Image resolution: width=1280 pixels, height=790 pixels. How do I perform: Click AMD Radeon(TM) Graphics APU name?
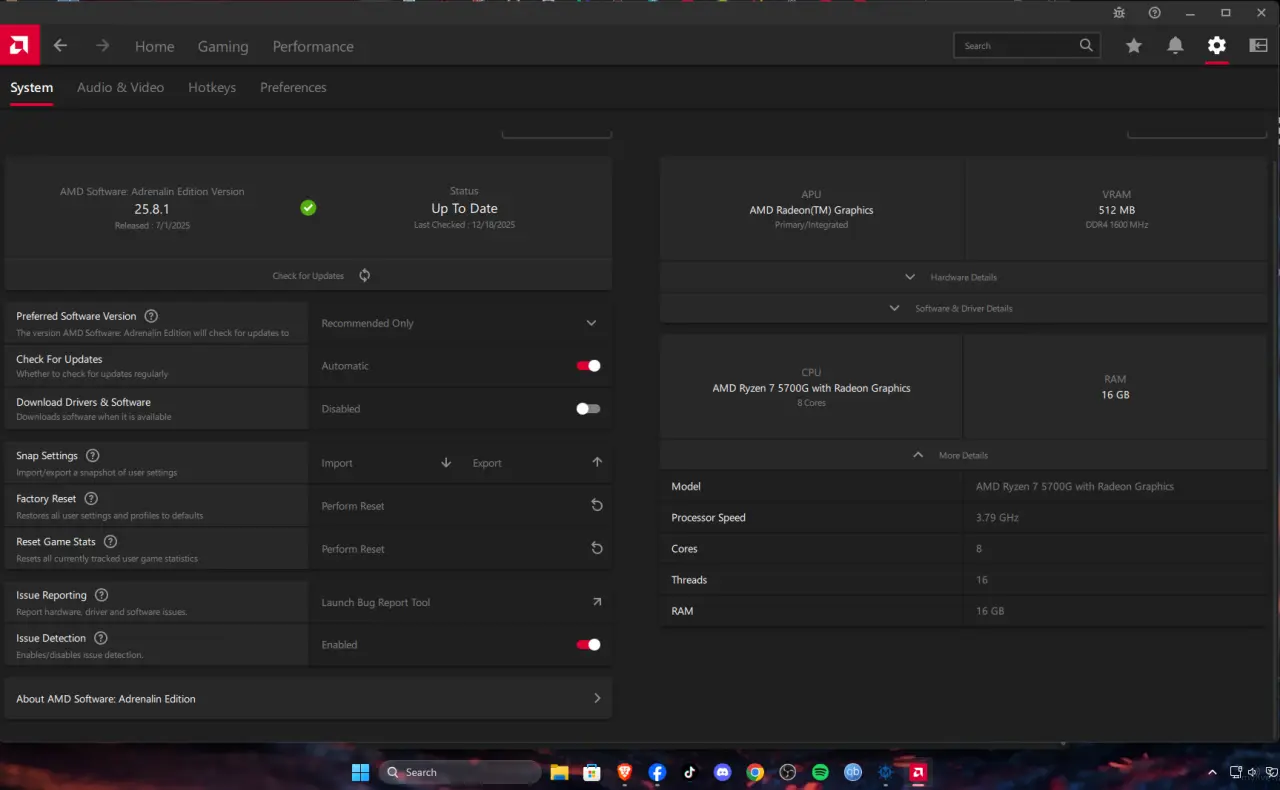pos(811,210)
